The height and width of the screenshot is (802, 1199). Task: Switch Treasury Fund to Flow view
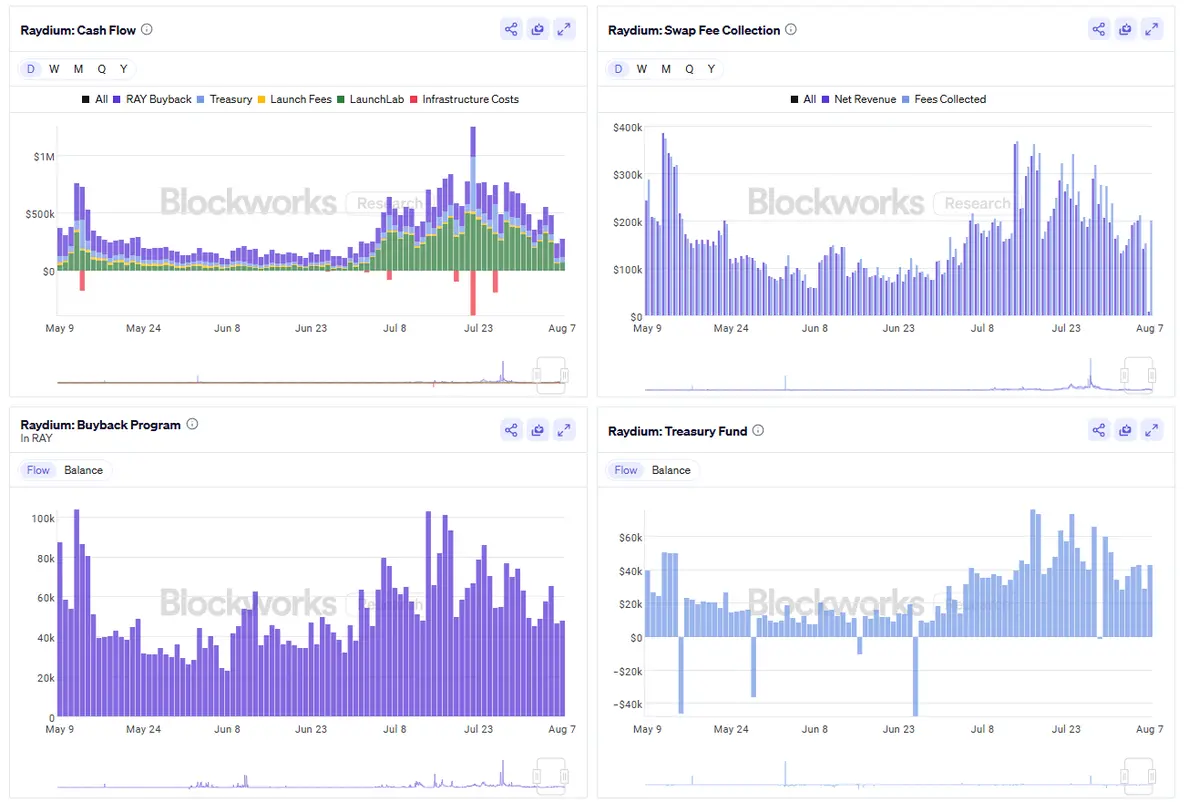pyautogui.click(x=625, y=470)
